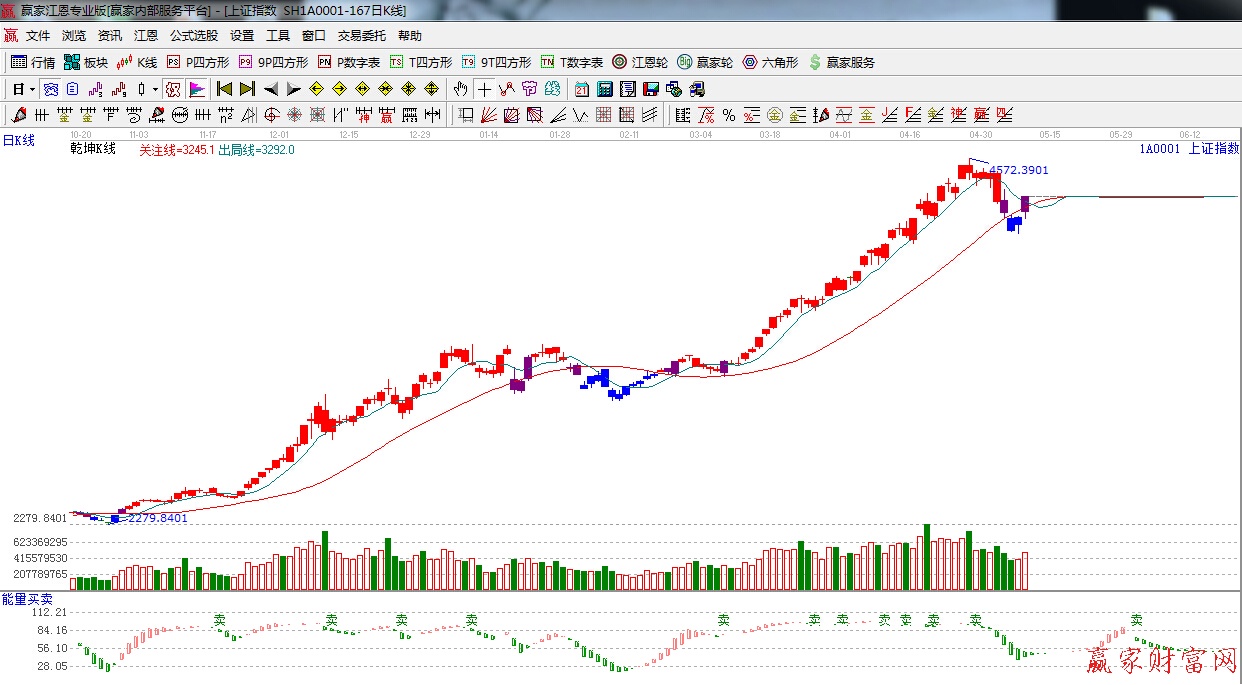Open the candlestick style dropdown arrow

coord(155,89)
